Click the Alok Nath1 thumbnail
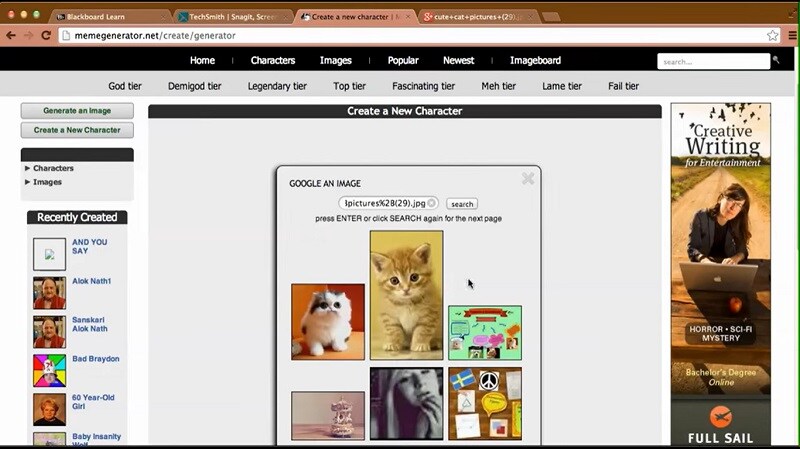Image resolution: width=800 pixels, height=449 pixels. (49, 293)
